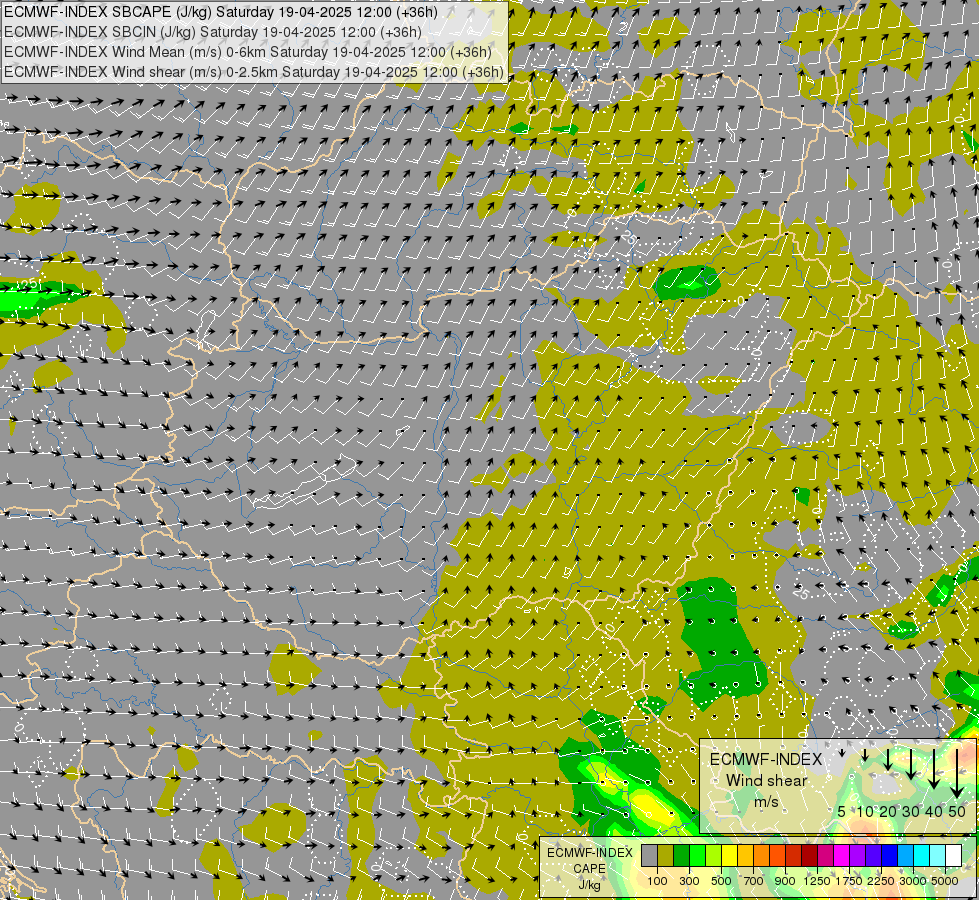Click the 2250 label on CAPE scale

point(881,881)
